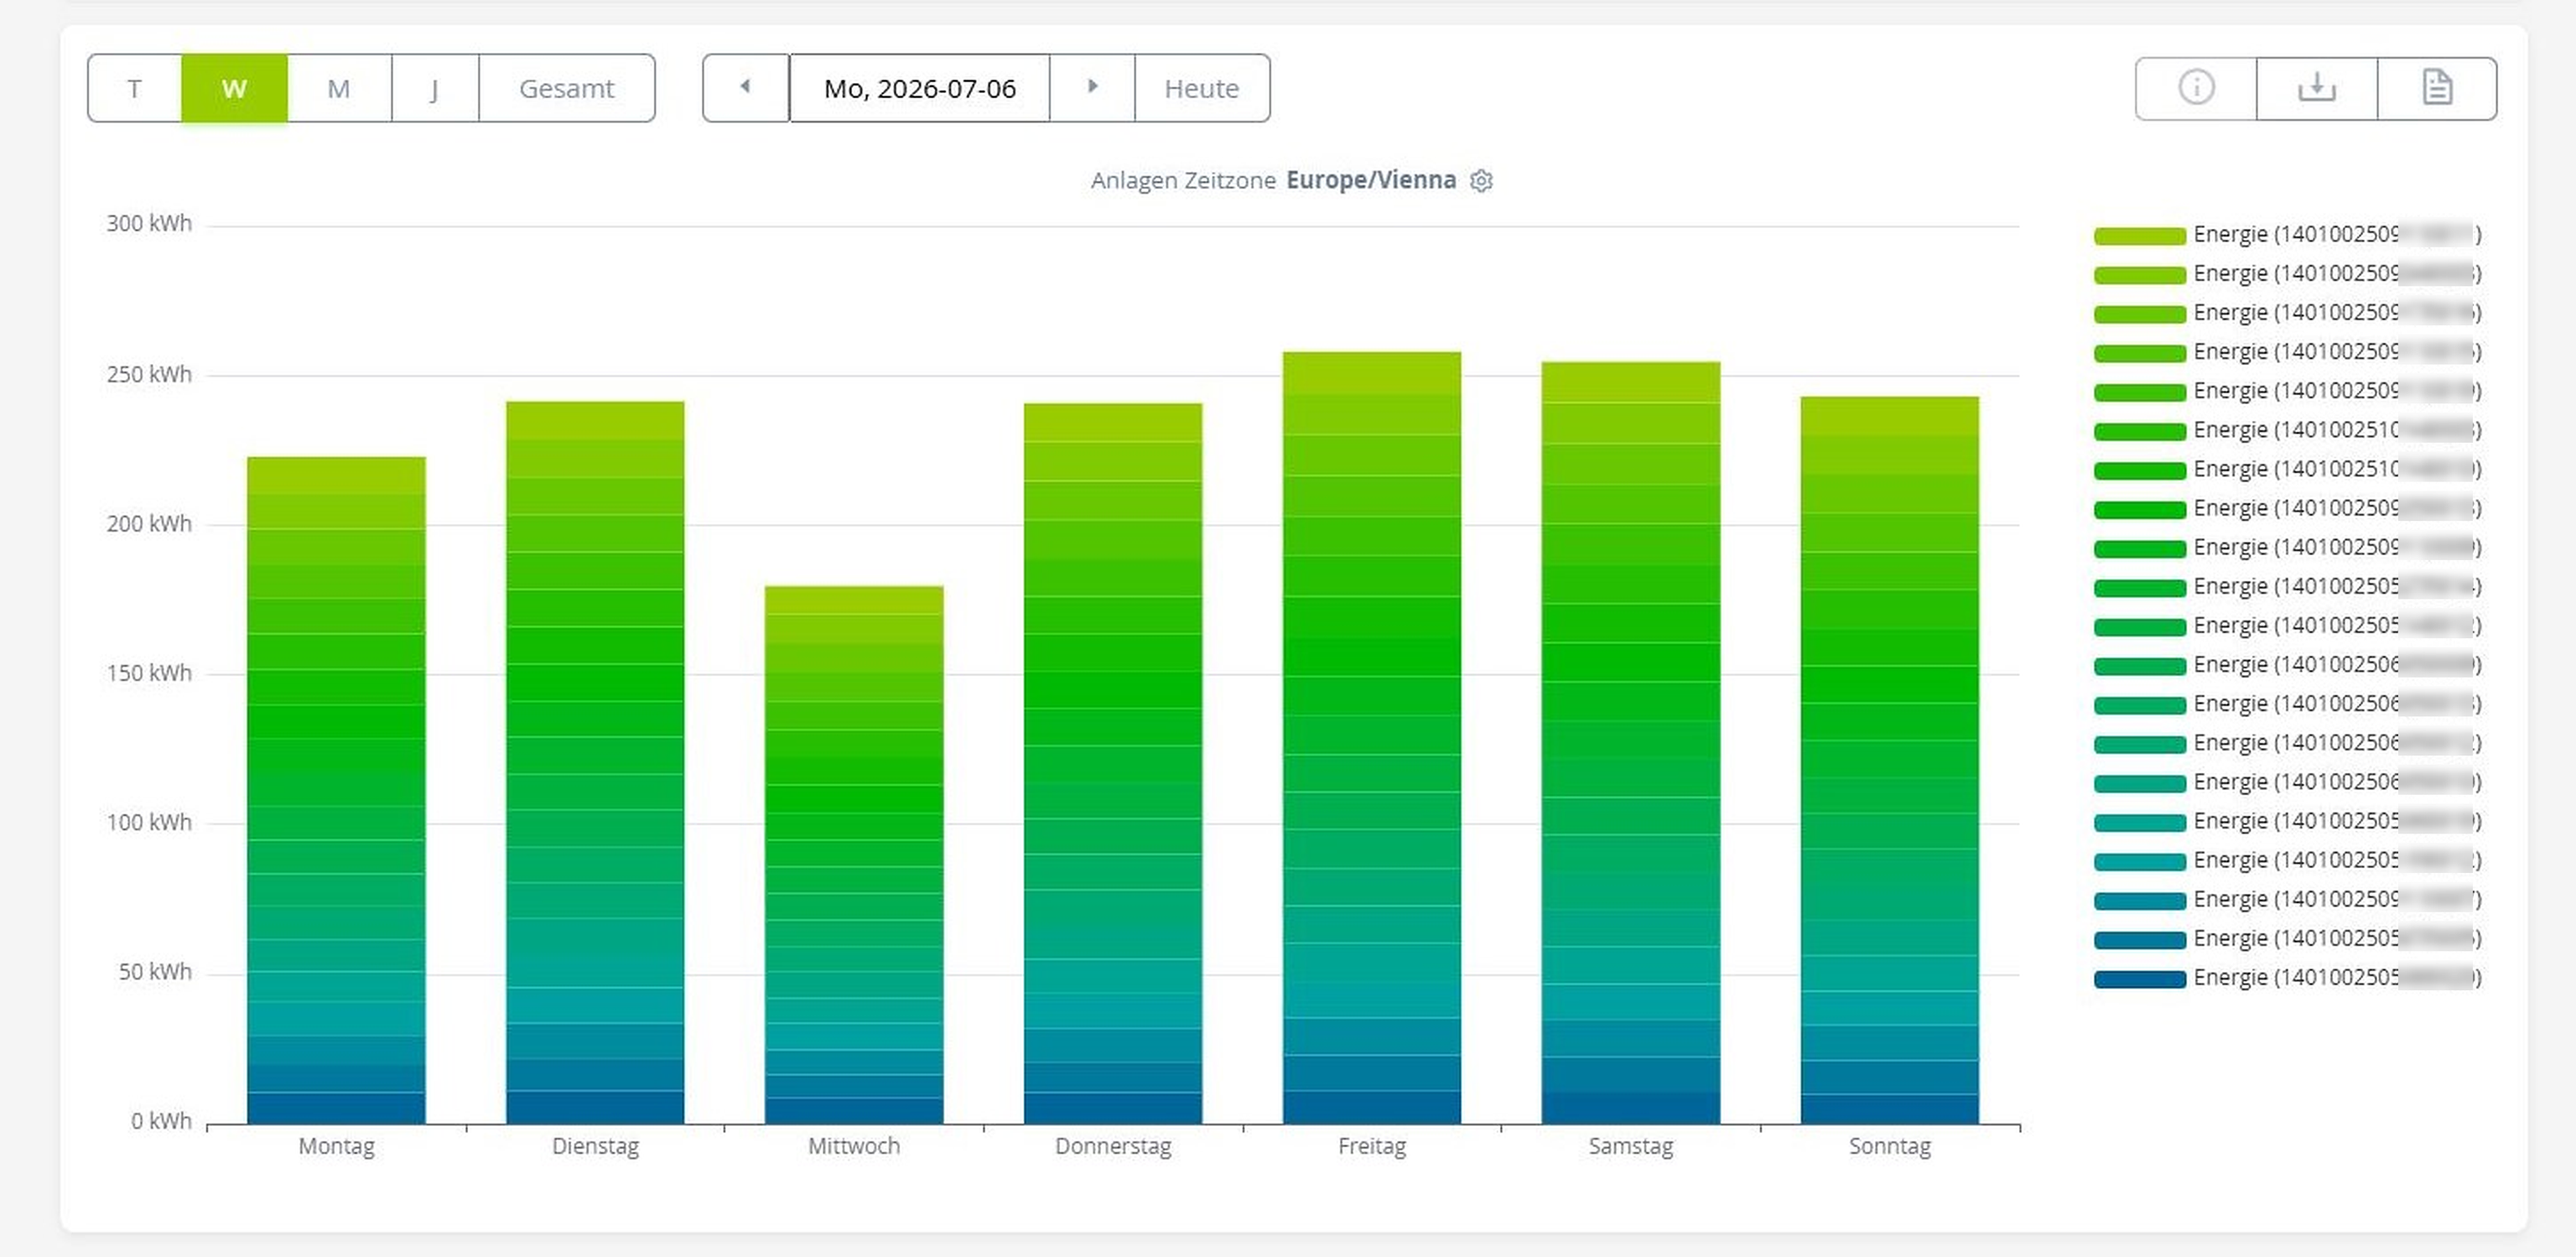Screen dimensions: 2576x1257
Task: Go to next week arrow
Action: [1093, 88]
